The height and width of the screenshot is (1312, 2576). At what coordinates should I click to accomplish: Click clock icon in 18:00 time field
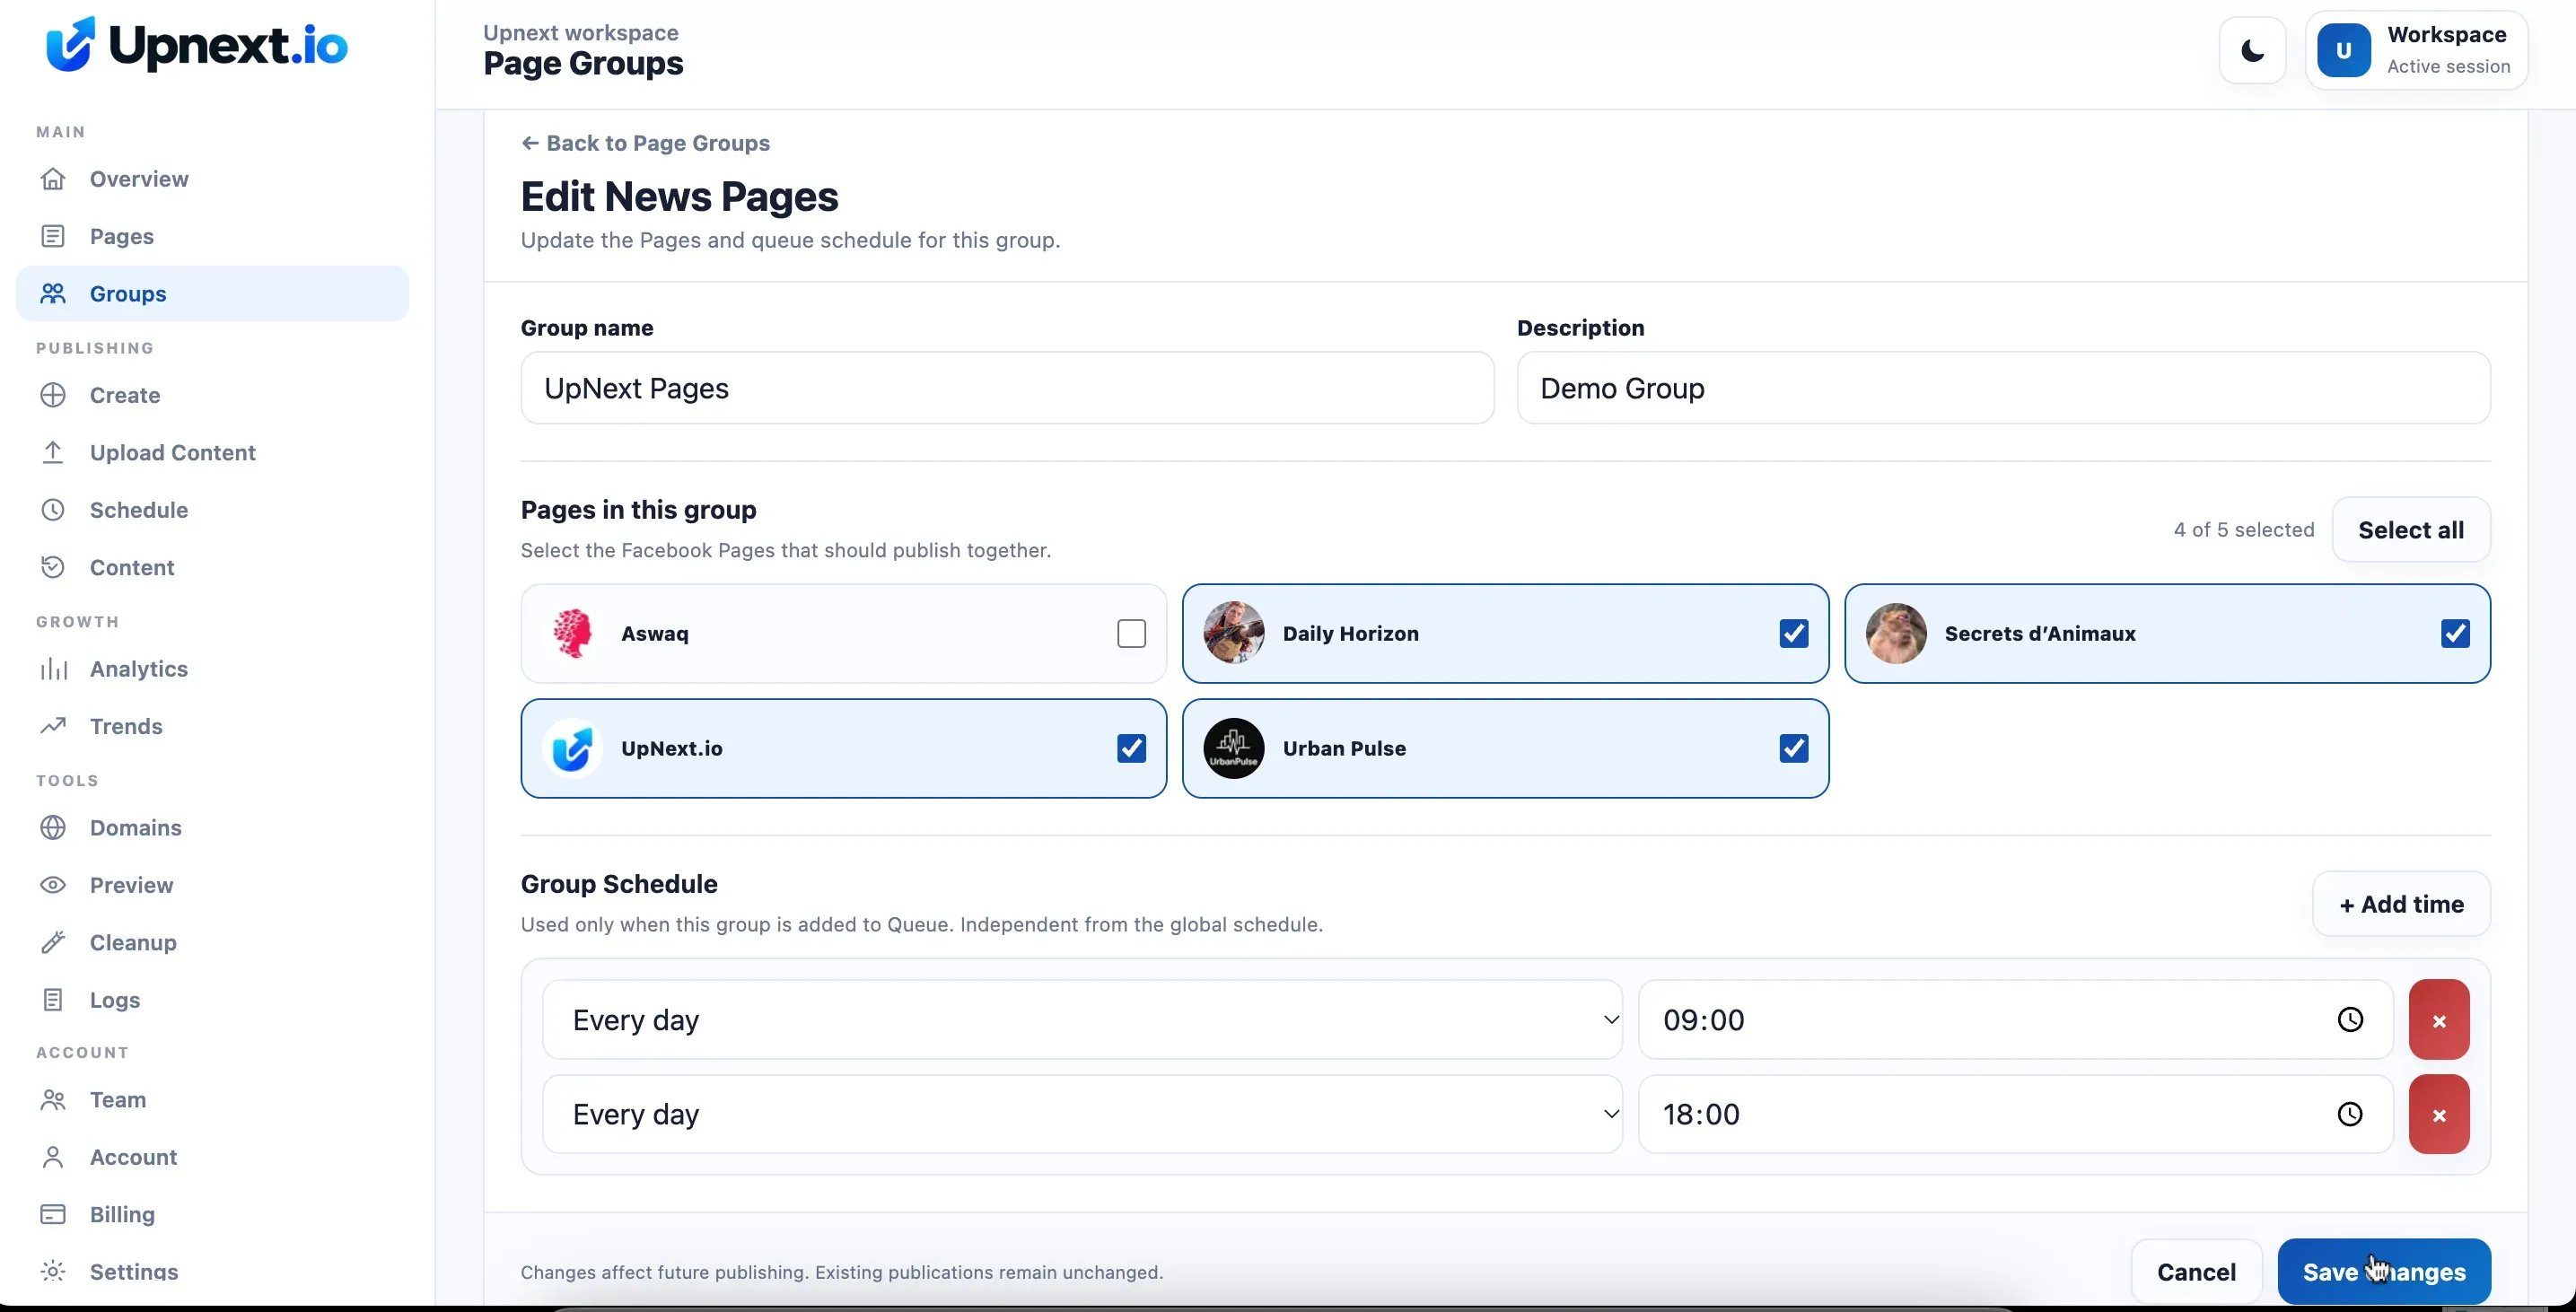coord(2349,1114)
